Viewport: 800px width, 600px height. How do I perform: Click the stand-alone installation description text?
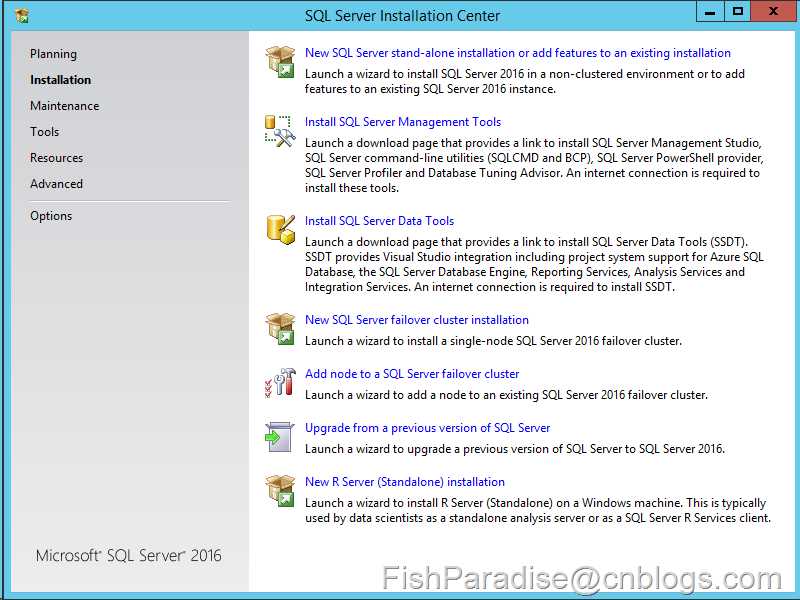[x=524, y=82]
